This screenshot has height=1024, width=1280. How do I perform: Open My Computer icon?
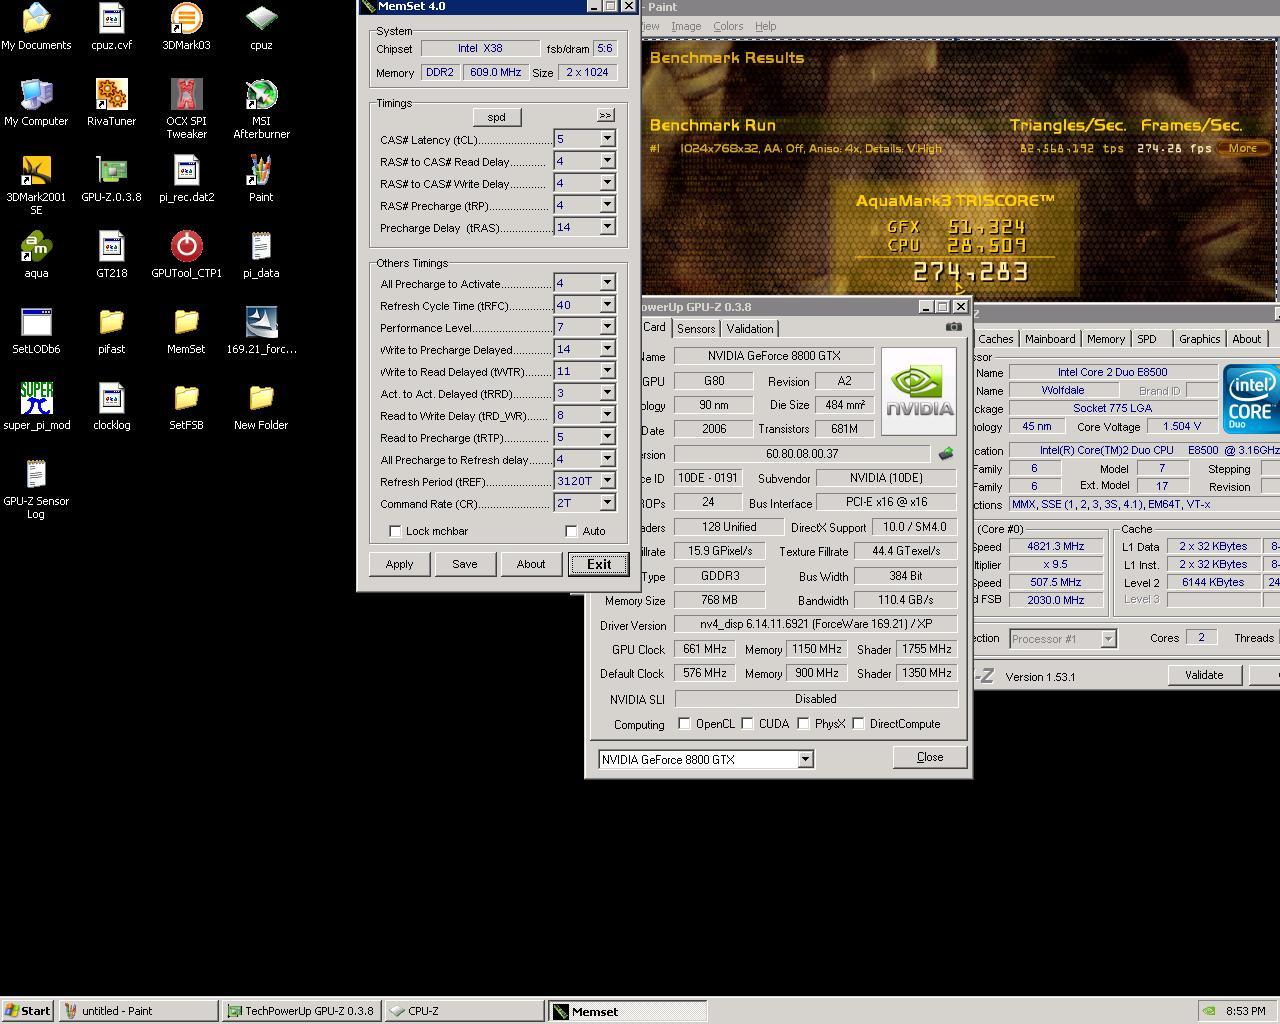[36, 103]
